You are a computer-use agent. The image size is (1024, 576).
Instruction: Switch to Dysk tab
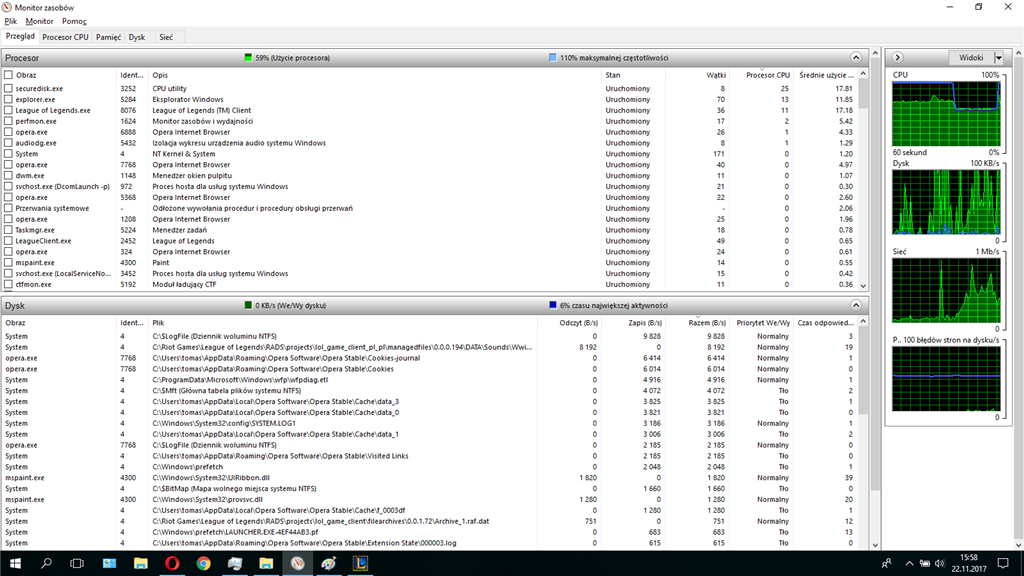pos(136,37)
